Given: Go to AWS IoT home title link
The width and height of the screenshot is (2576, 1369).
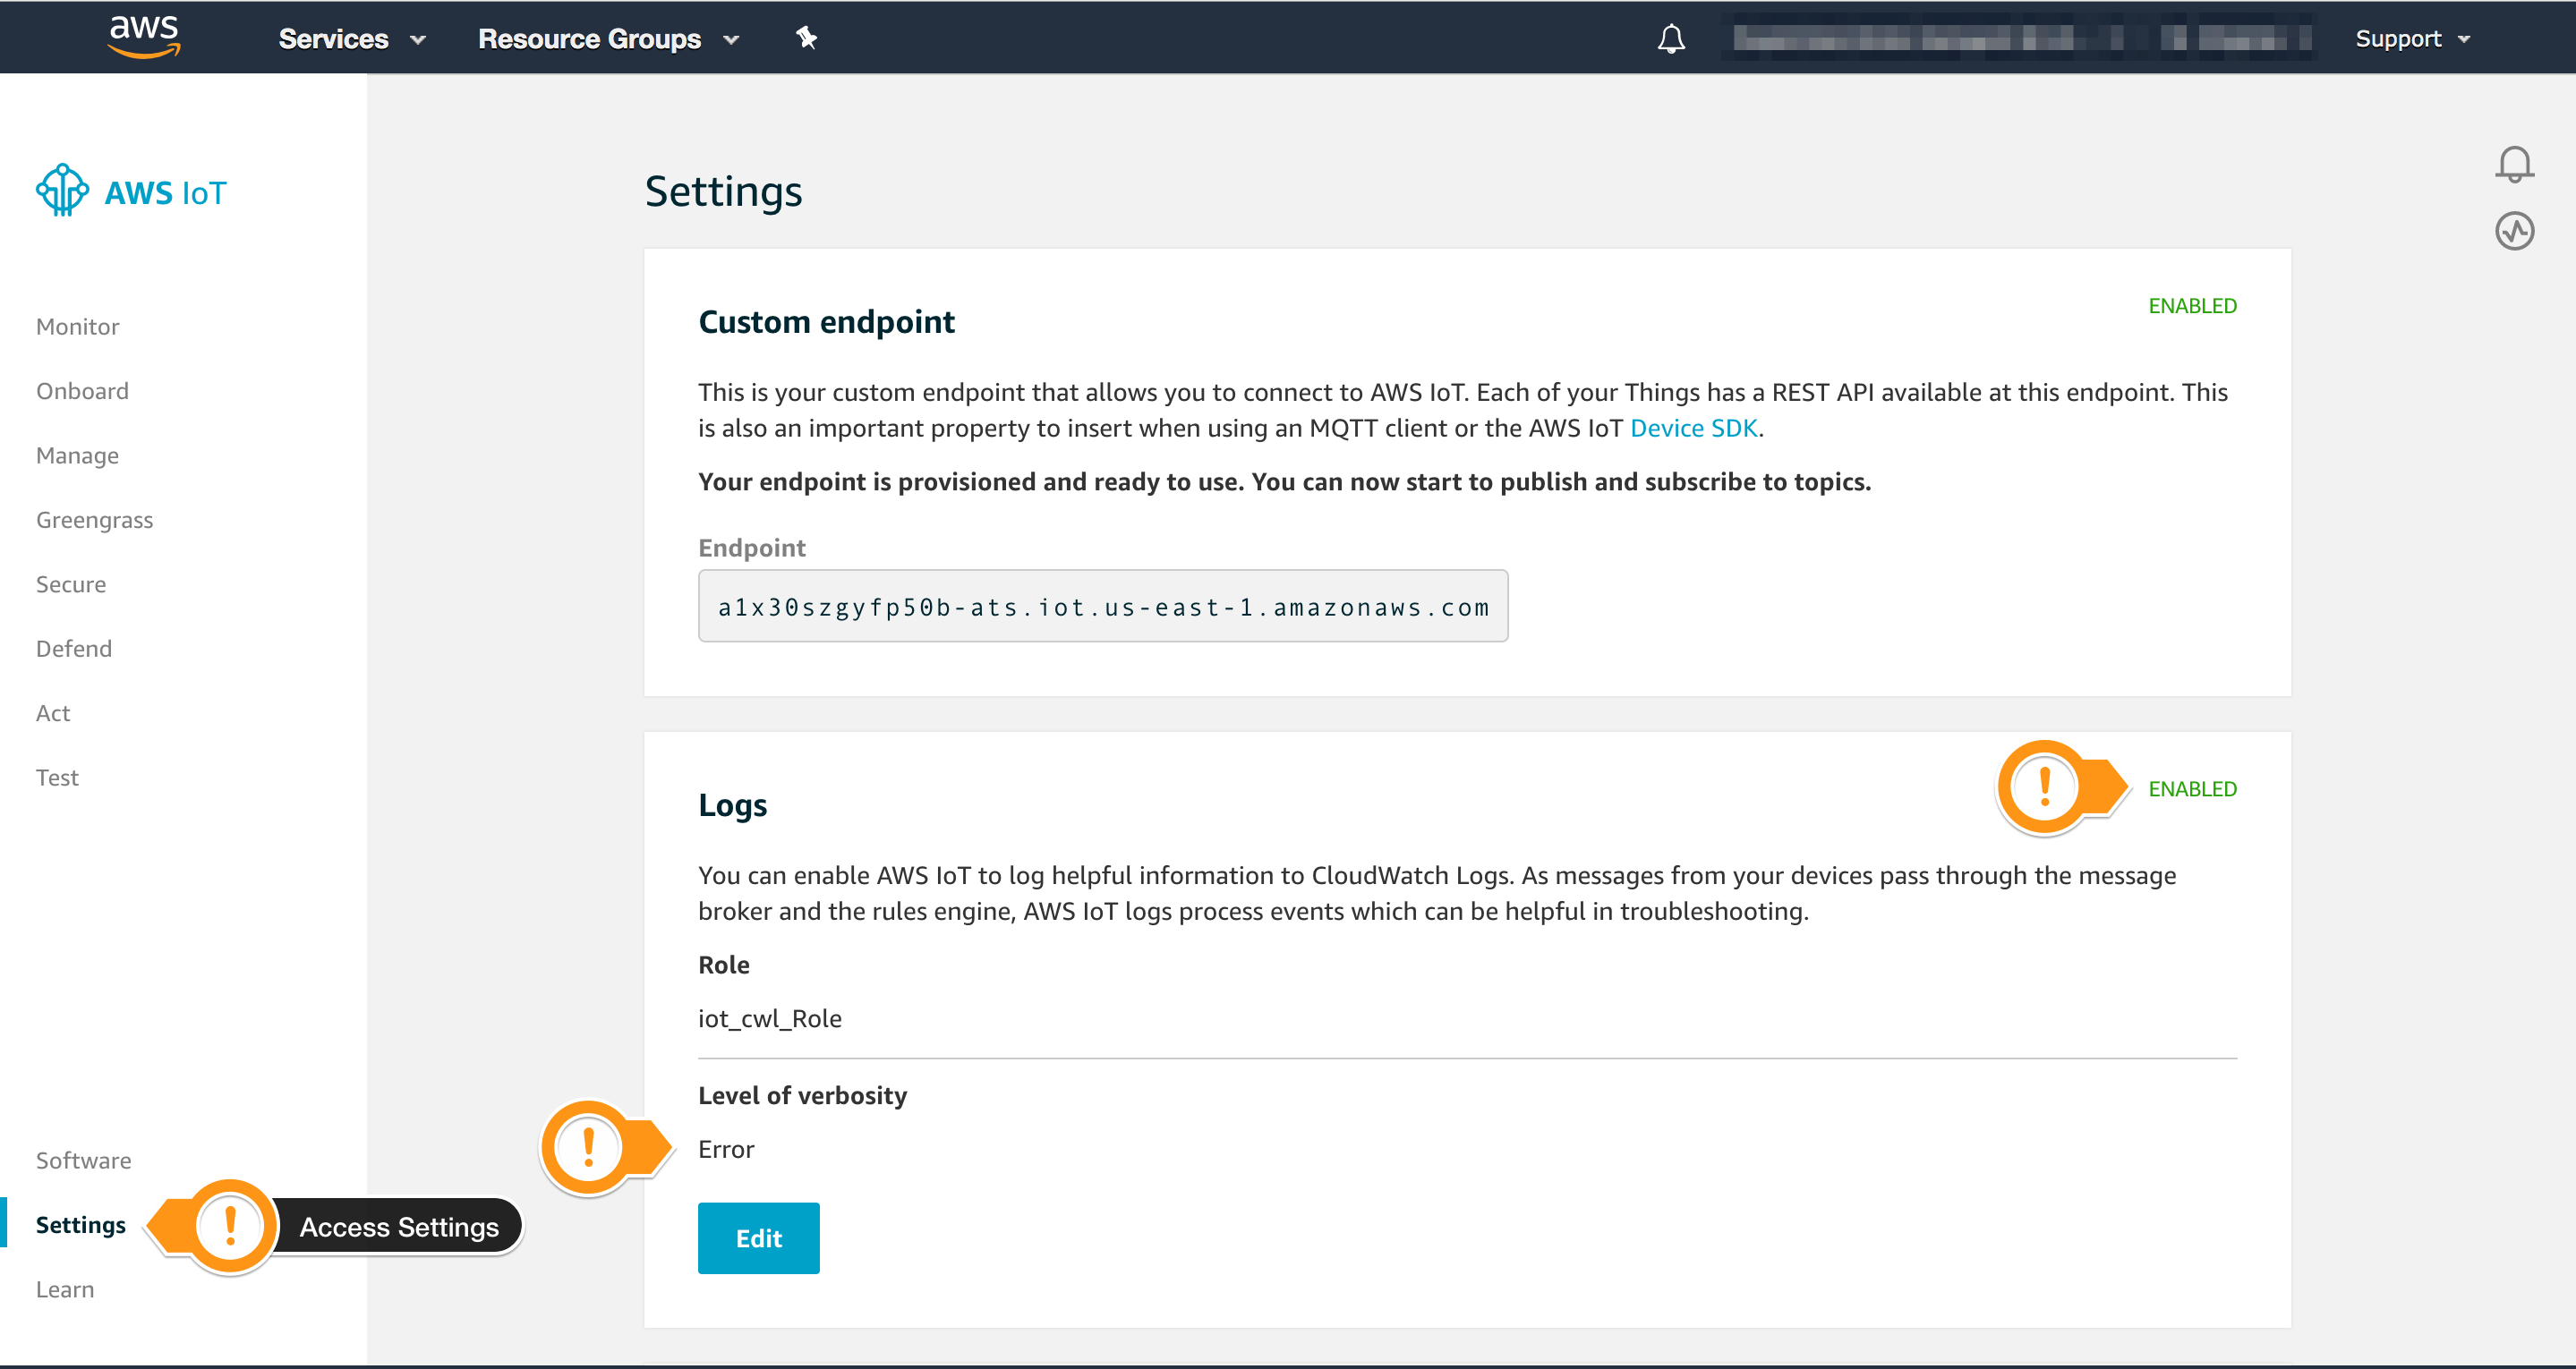Looking at the screenshot, I should click(166, 193).
